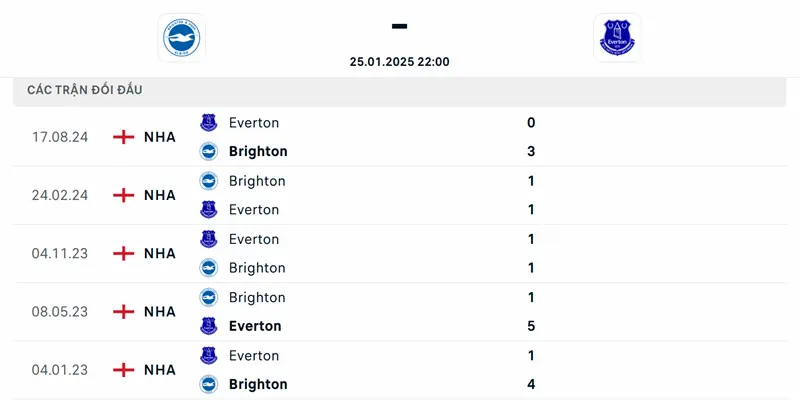The height and width of the screenshot is (400, 800).
Task: Click Everton crest in 17.08.24 match row
Action: [208, 123]
